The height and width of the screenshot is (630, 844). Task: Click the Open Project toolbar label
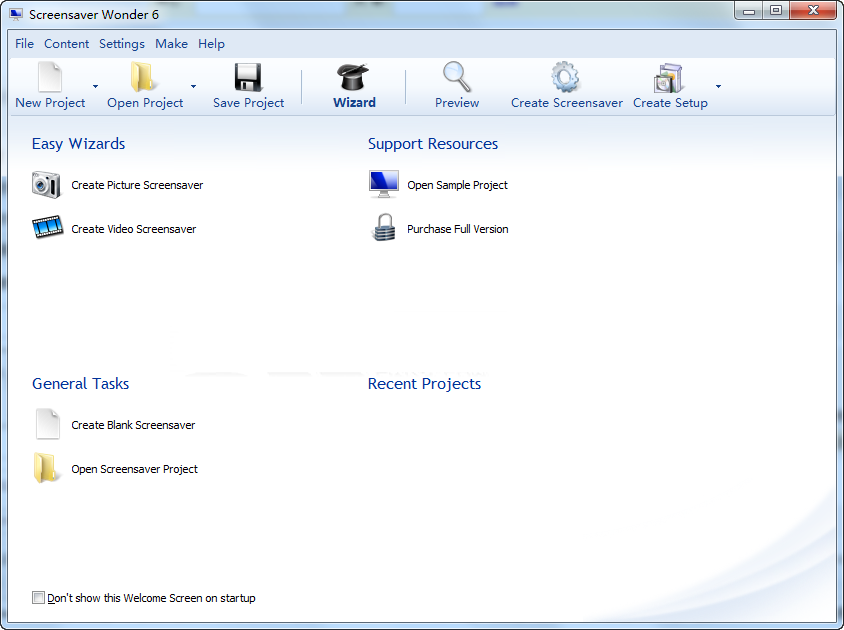[x=145, y=103]
